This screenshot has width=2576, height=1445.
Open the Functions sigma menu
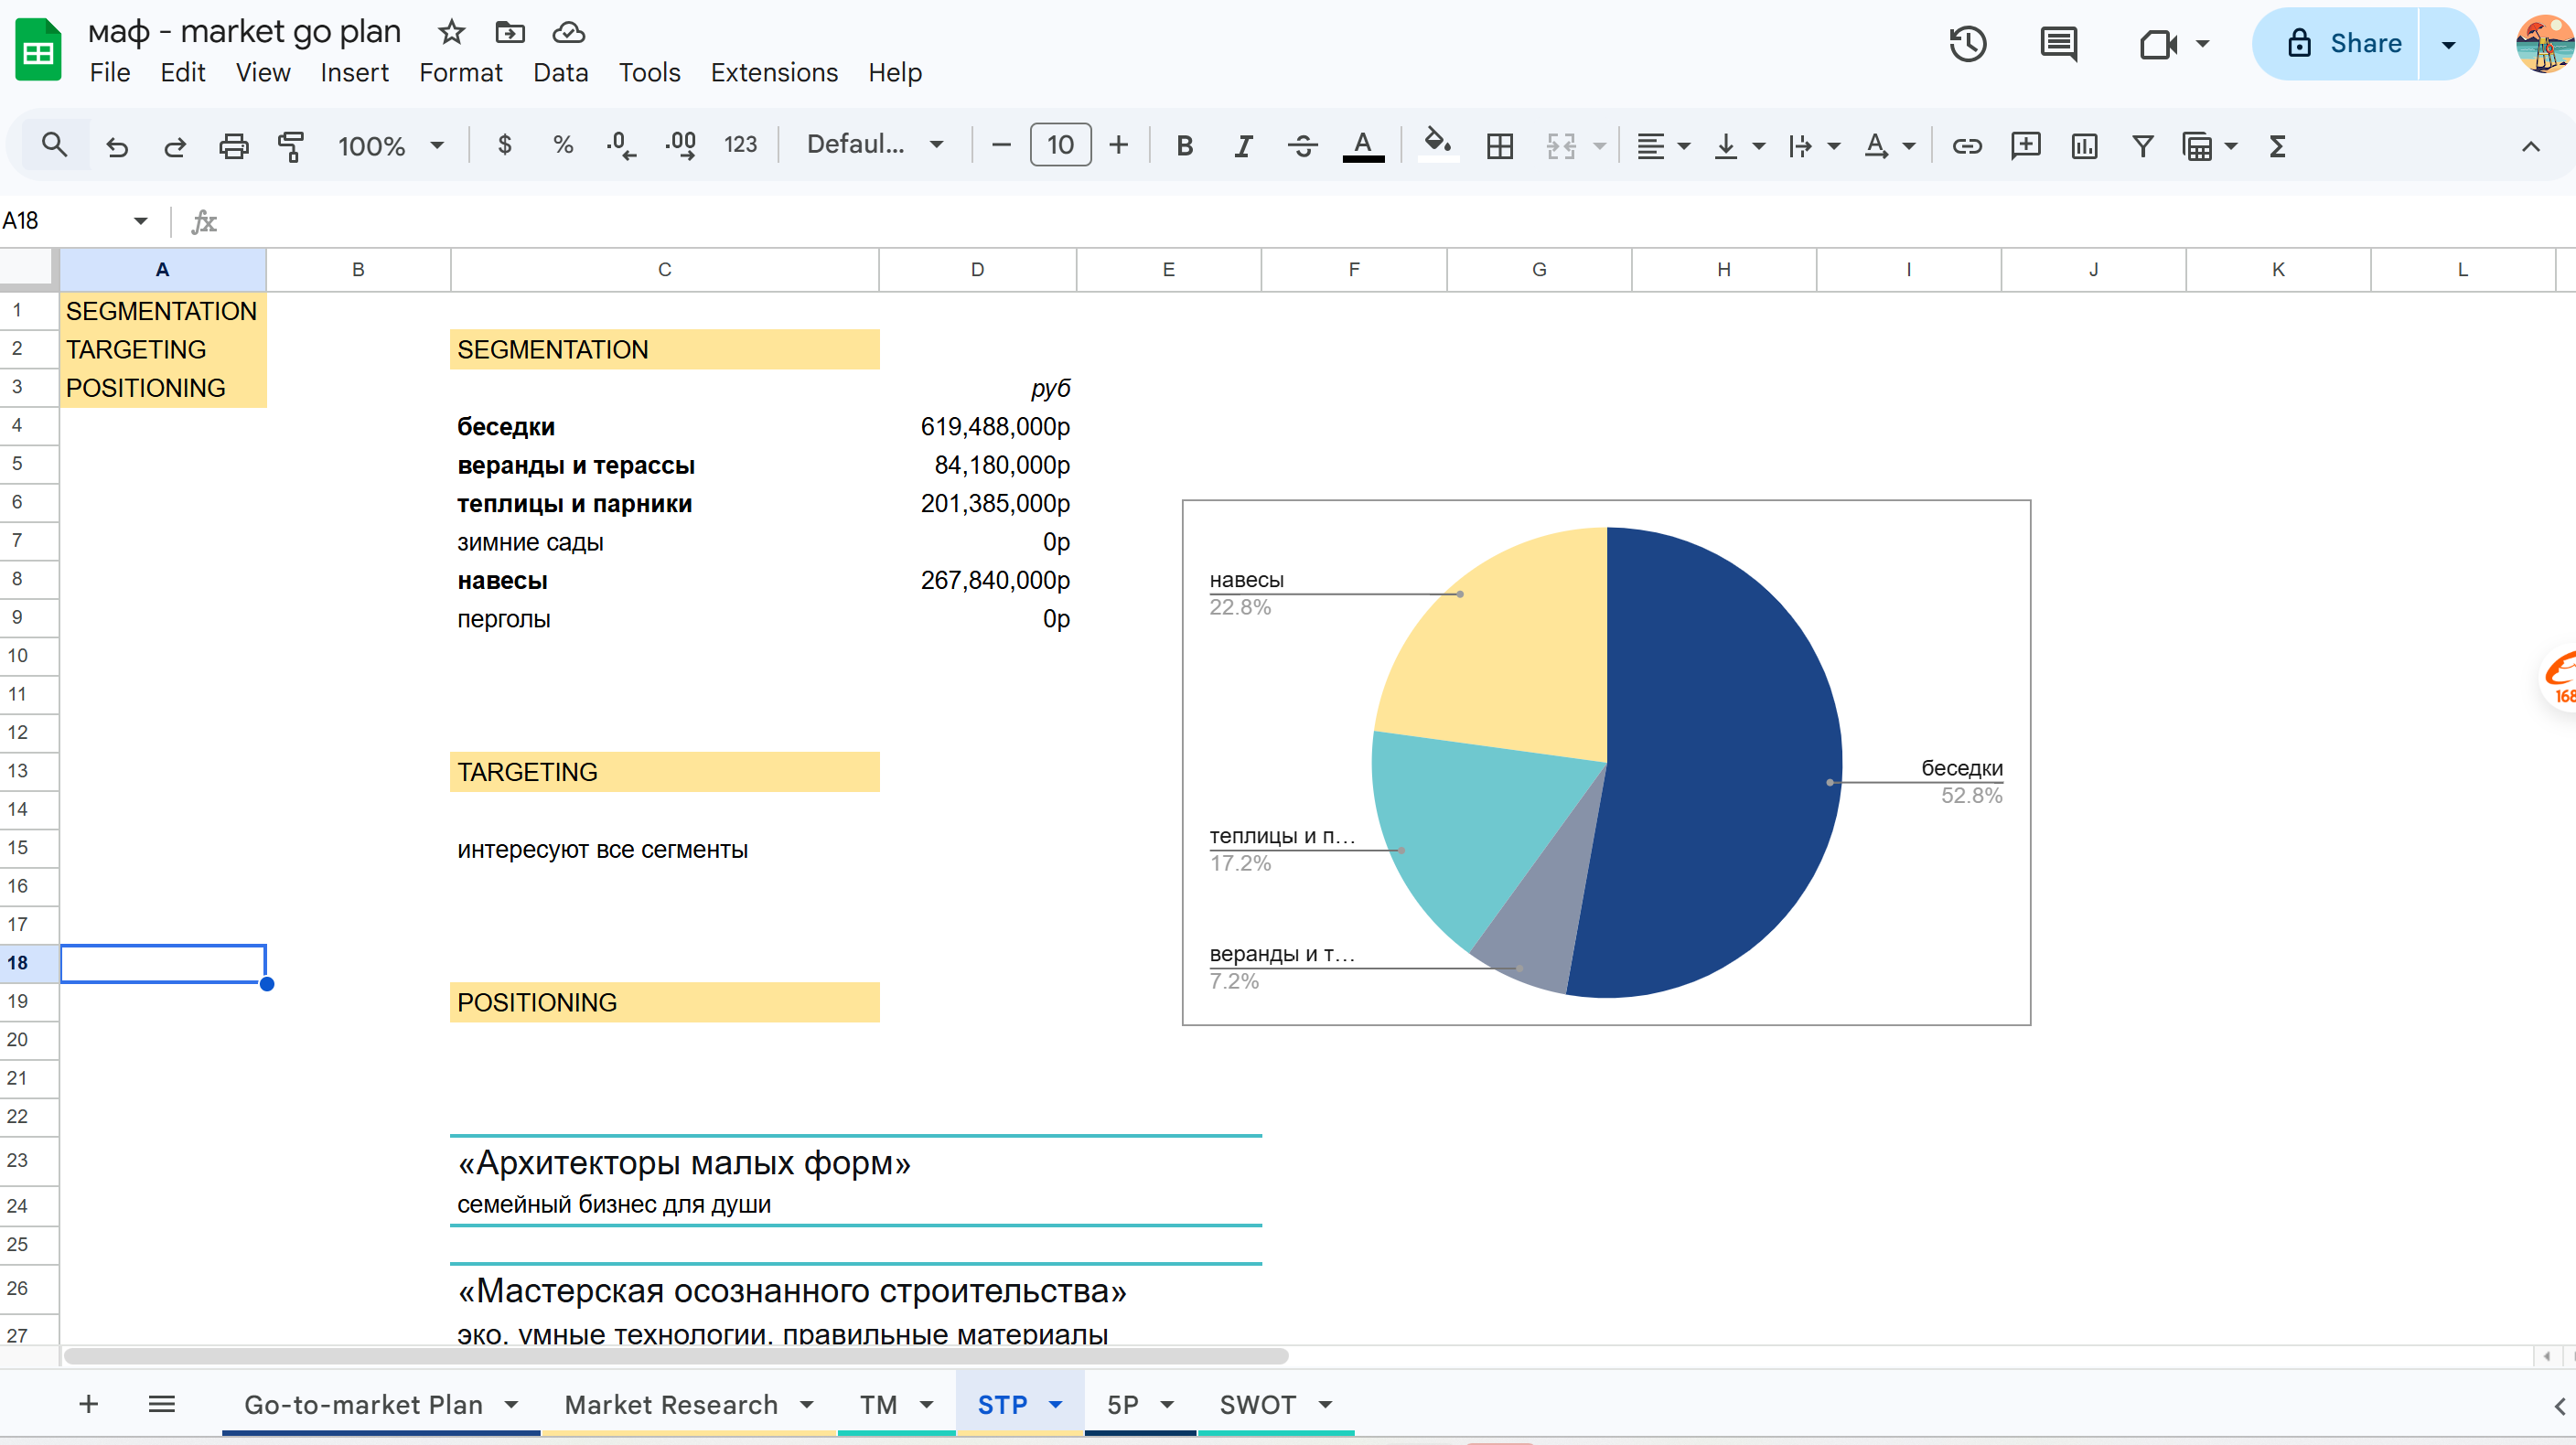click(2278, 146)
